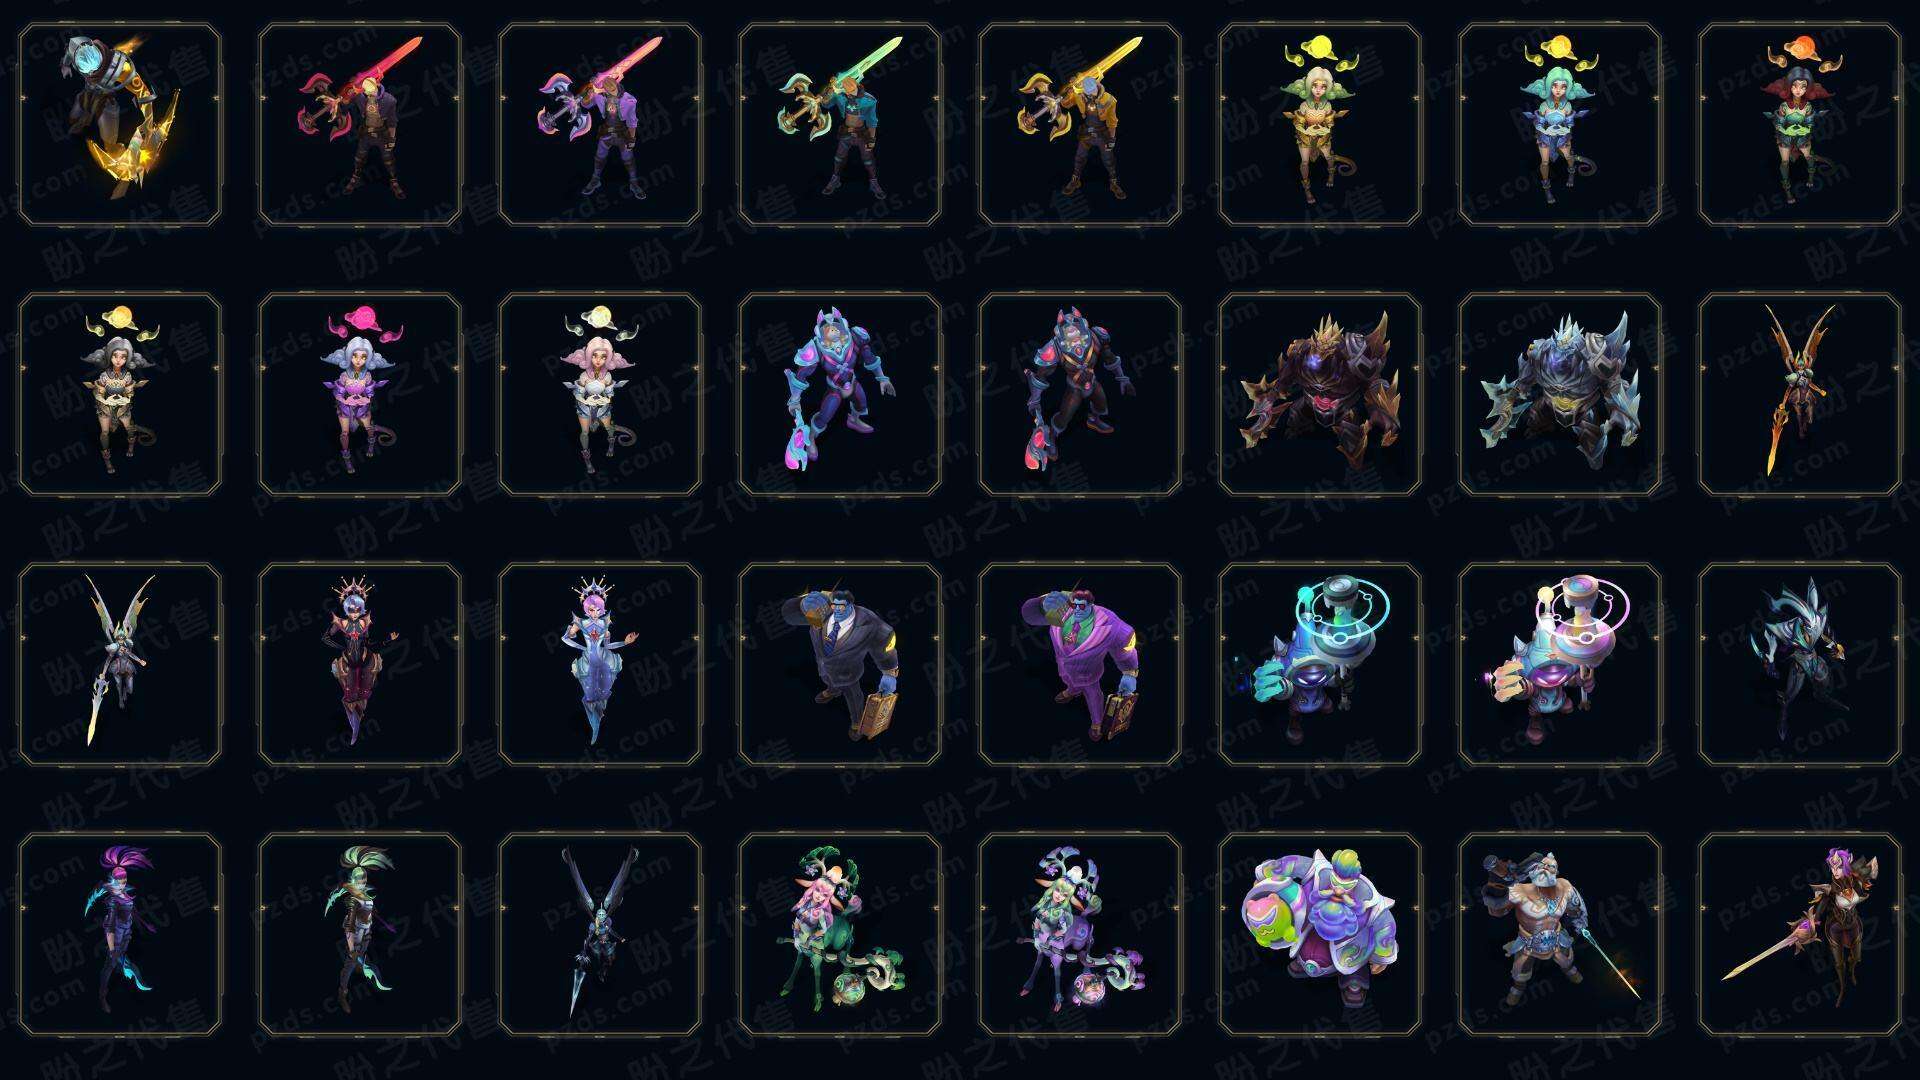Select the bearded barbarian with sword skin
This screenshot has height=1080, width=1920.
click(x=1560, y=934)
